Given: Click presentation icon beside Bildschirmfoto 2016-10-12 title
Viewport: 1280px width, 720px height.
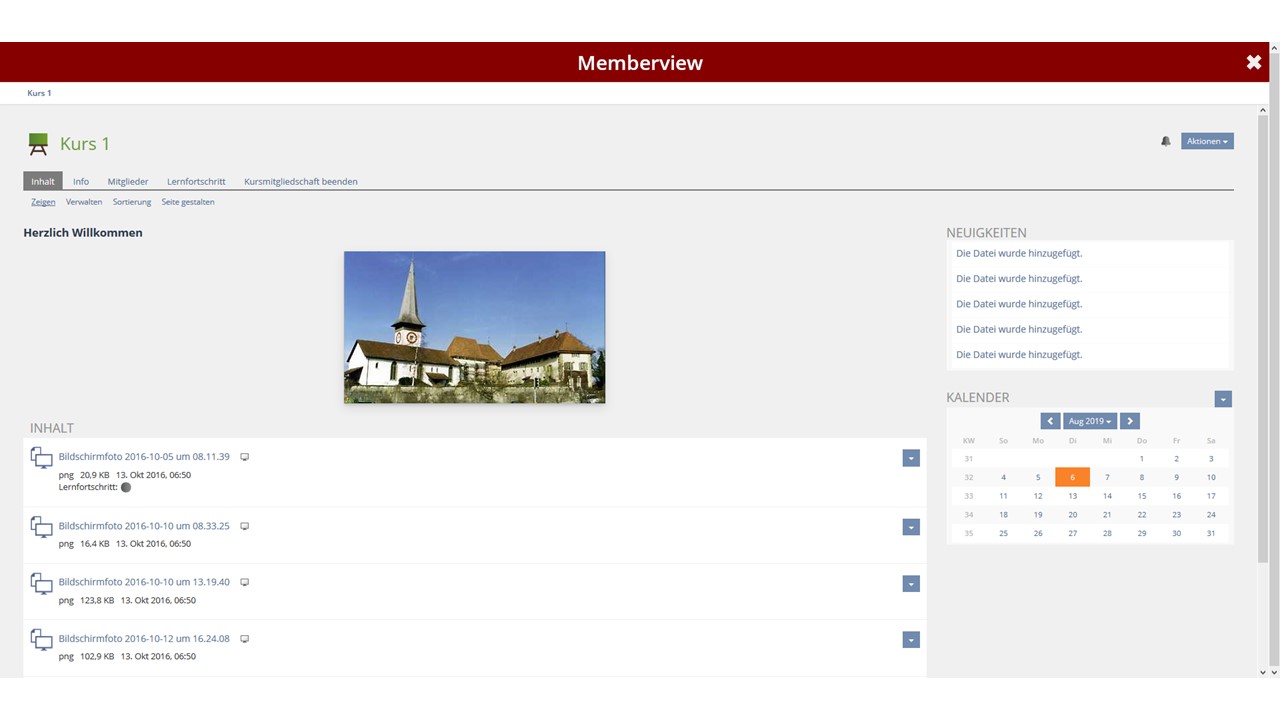Looking at the screenshot, I should [245, 638].
